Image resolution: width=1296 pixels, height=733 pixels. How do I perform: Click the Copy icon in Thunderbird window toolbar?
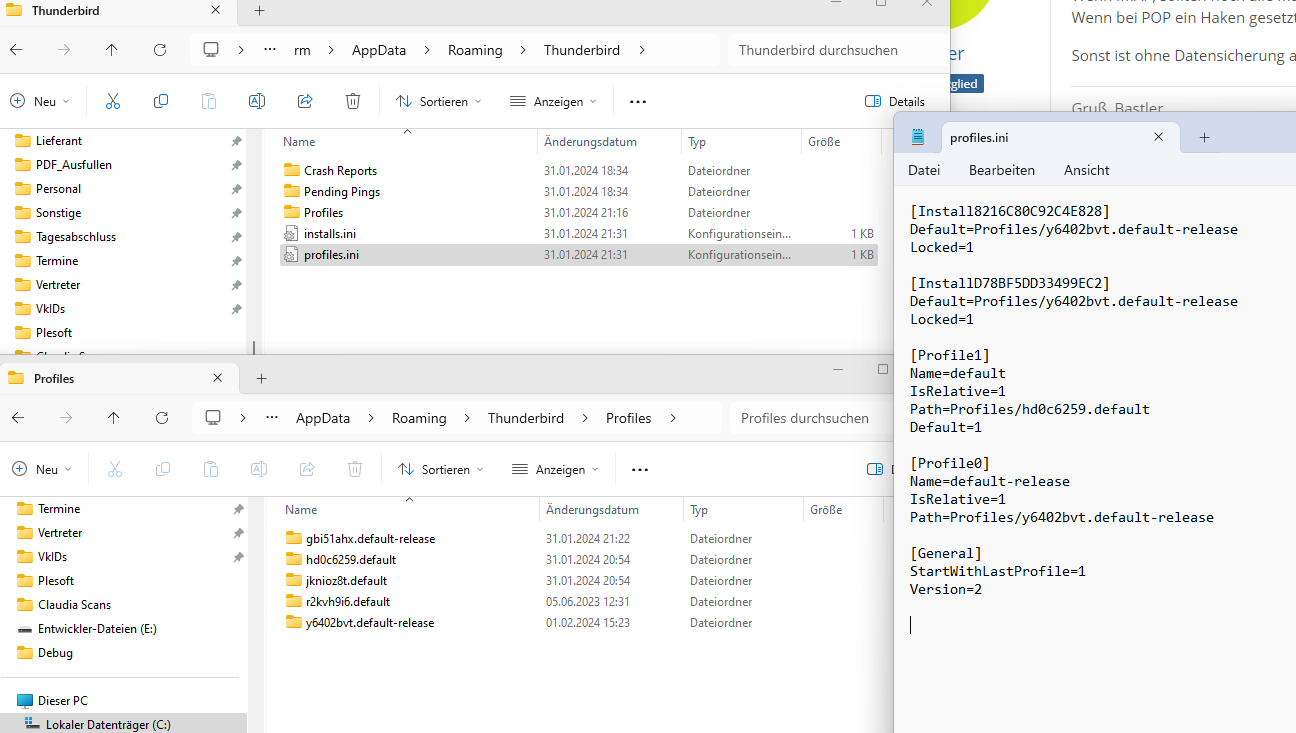[x=161, y=101]
